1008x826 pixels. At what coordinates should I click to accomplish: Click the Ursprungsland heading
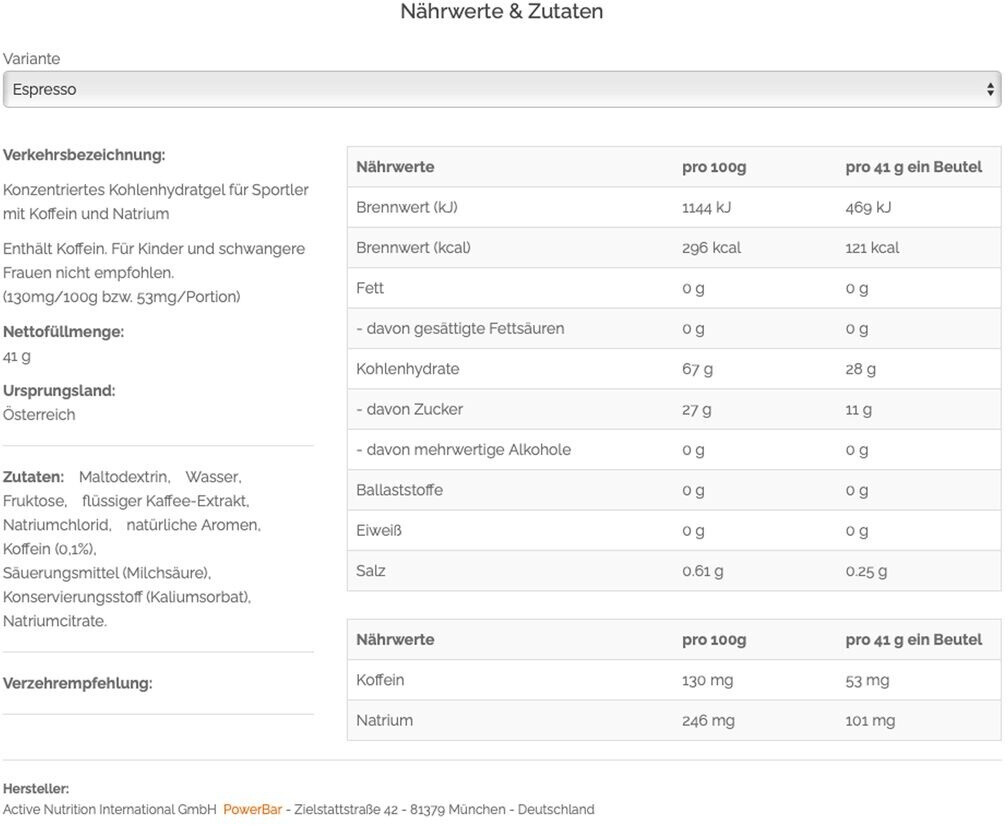click(x=59, y=390)
